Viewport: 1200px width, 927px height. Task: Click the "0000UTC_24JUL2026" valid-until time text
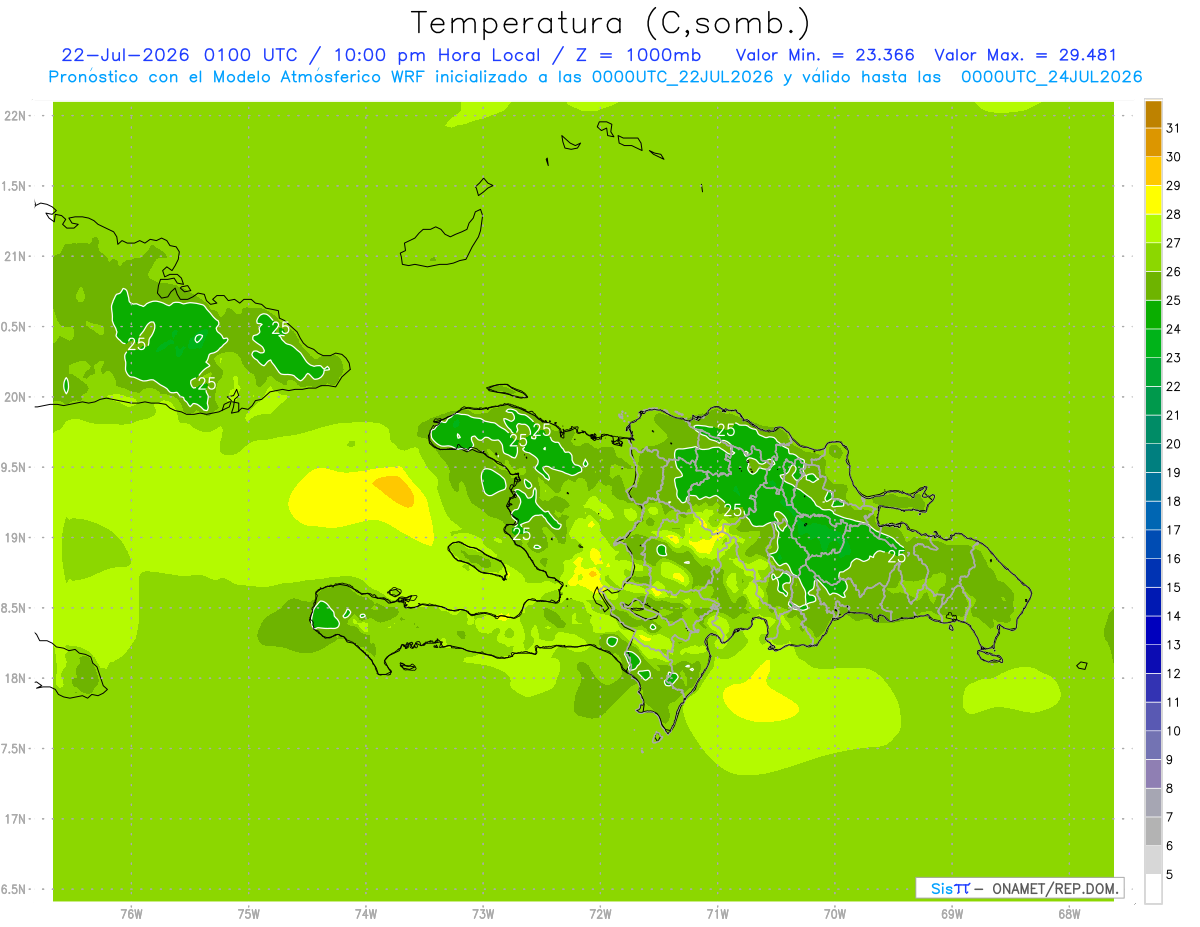tap(1051, 77)
